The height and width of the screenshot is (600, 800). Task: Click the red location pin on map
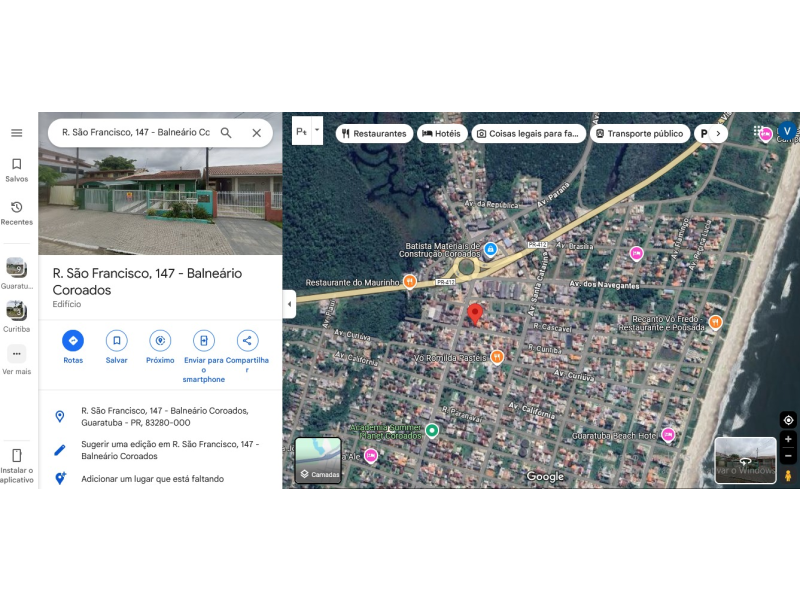pos(475,313)
